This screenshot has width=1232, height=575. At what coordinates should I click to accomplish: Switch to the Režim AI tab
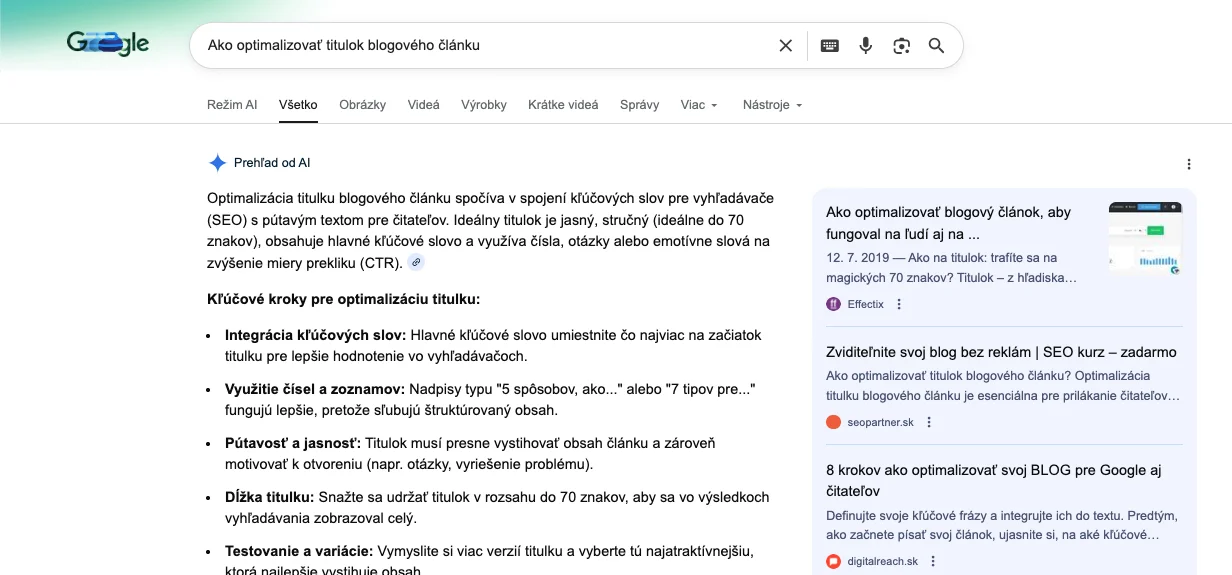(232, 105)
